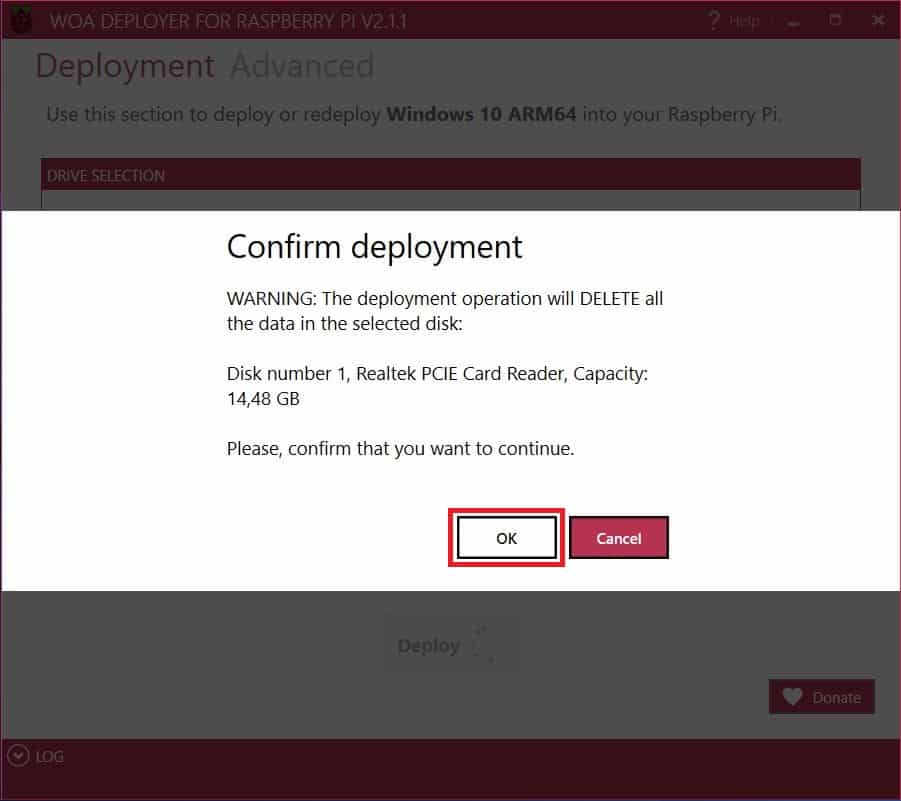The width and height of the screenshot is (901, 801).
Task: Close the WOA Deployer window
Action: point(878,21)
